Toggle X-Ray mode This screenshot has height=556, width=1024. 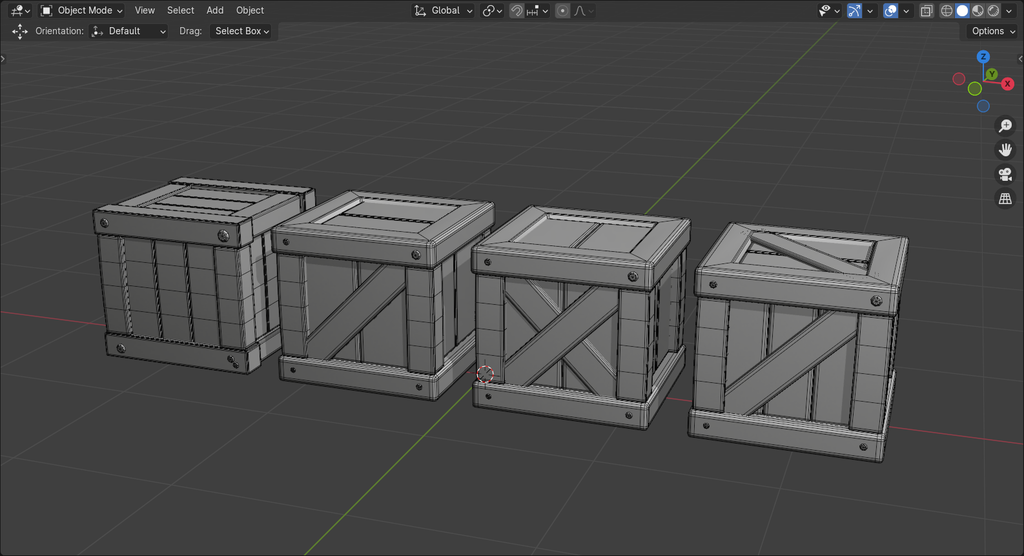926,10
